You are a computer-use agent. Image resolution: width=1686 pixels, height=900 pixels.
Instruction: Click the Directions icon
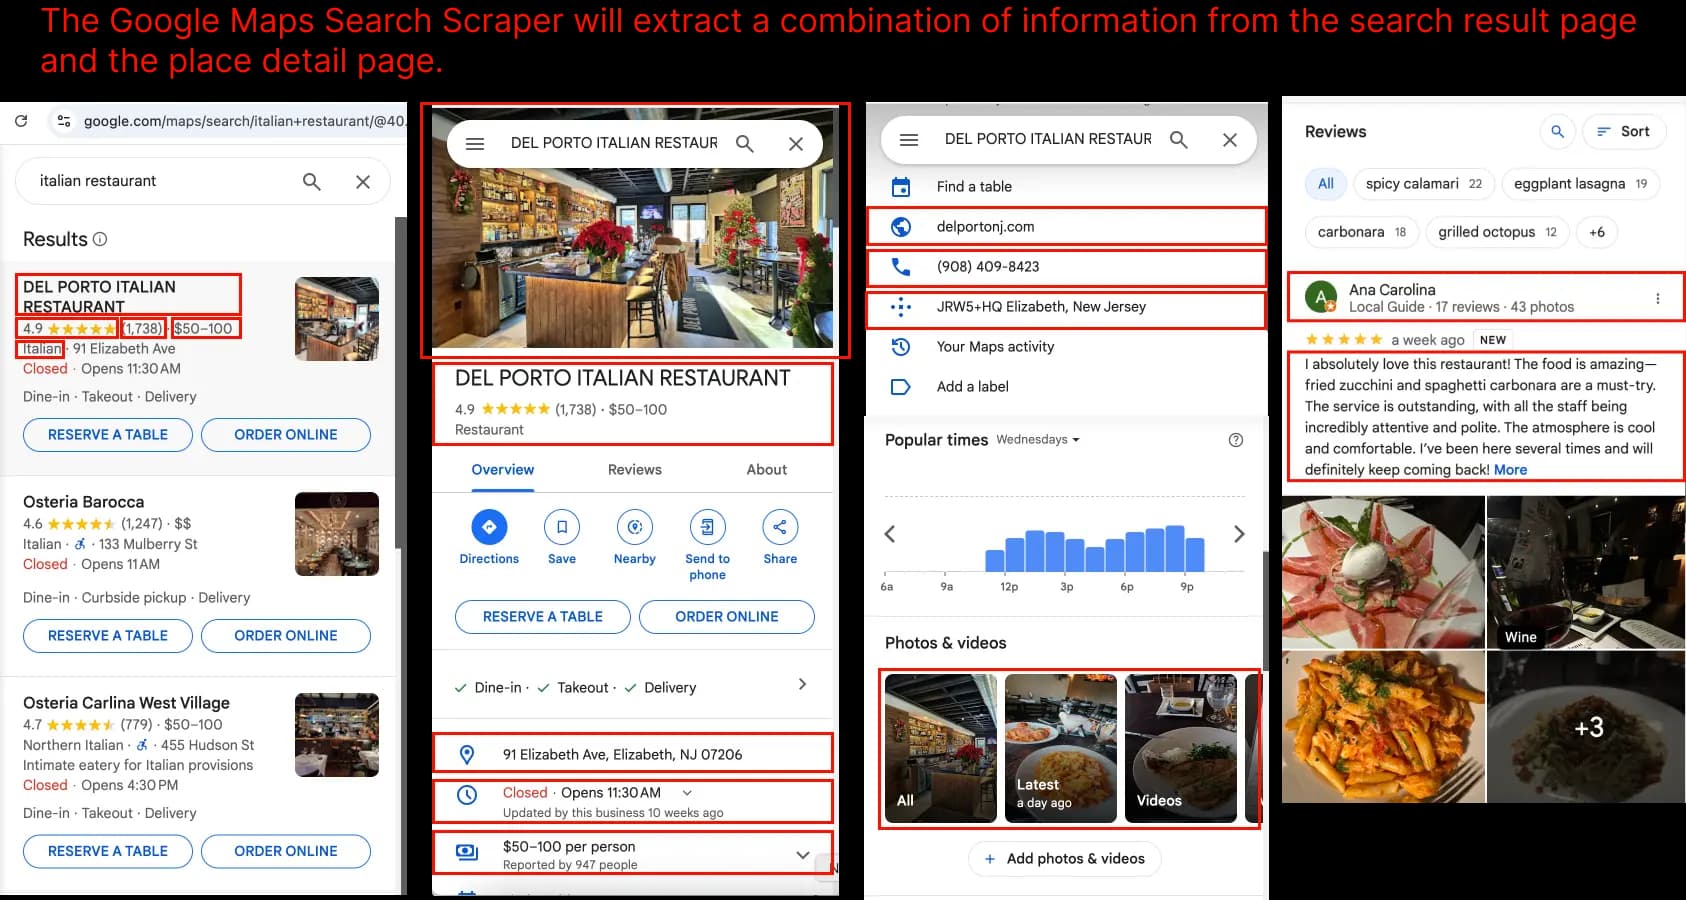489,526
